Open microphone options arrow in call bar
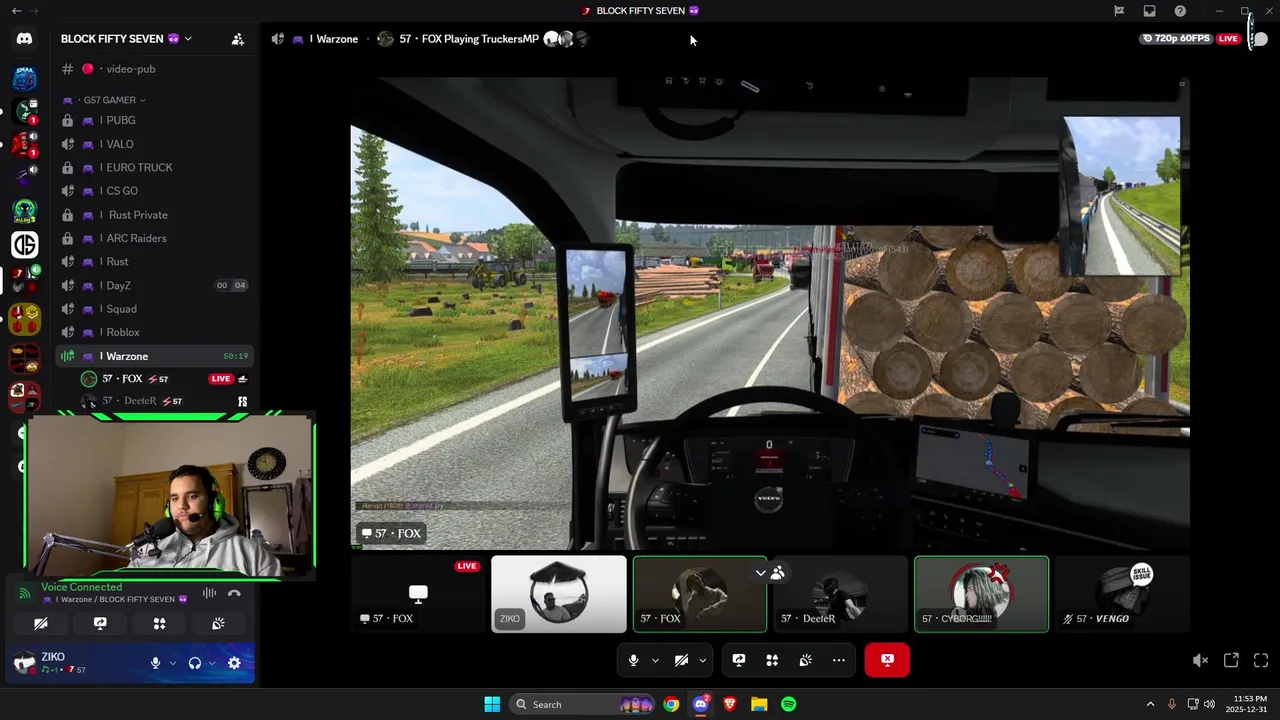The image size is (1280, 720). [655, 660]
